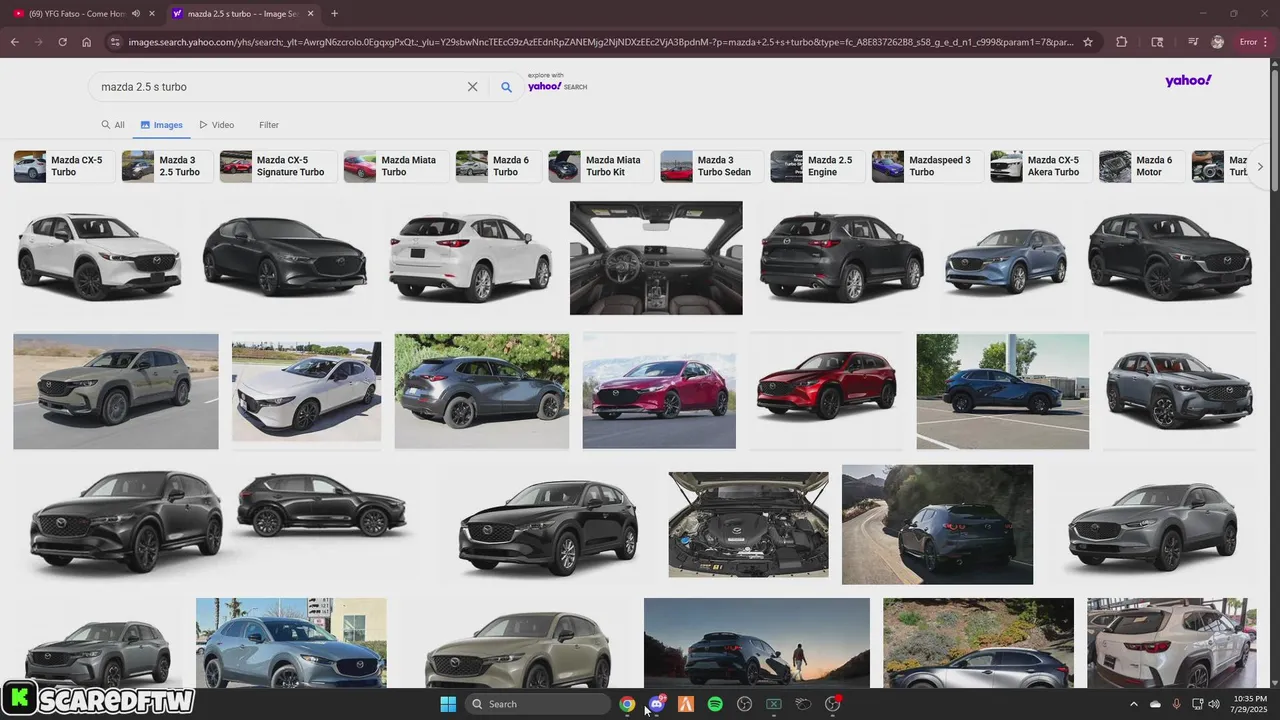Close the Yahoo image search tab
Screen dimensions: 1280x720
coord(310,14)
